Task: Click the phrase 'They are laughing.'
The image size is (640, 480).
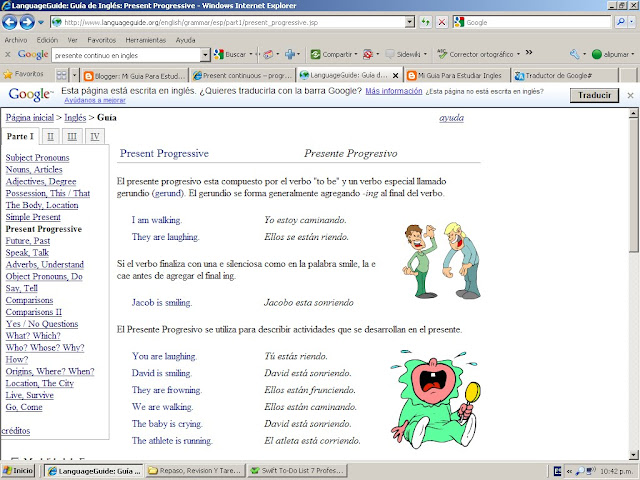Action: [165, 237]
